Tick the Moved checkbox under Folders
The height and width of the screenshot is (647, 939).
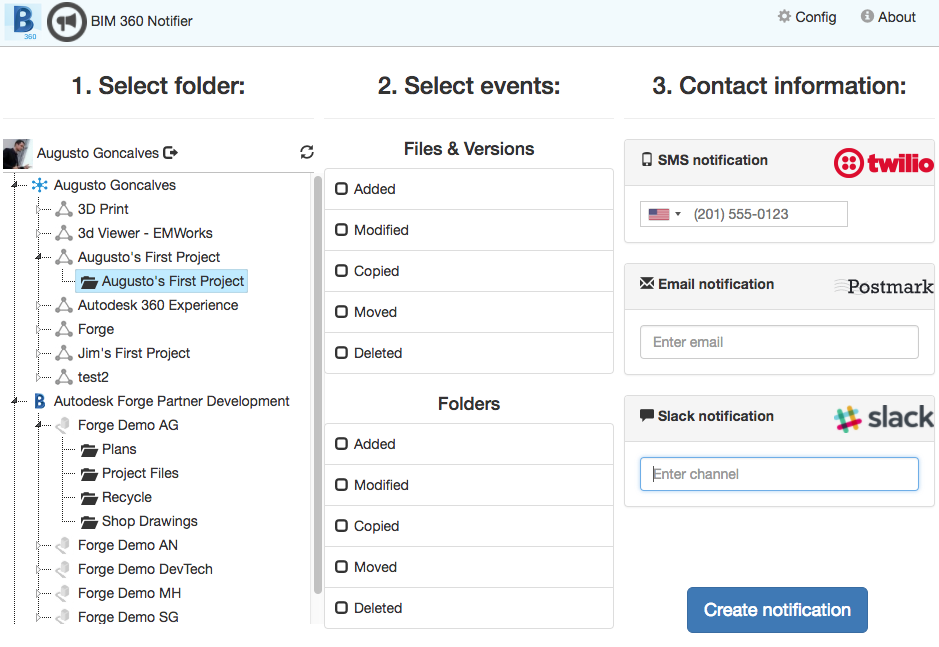(342, 567)
